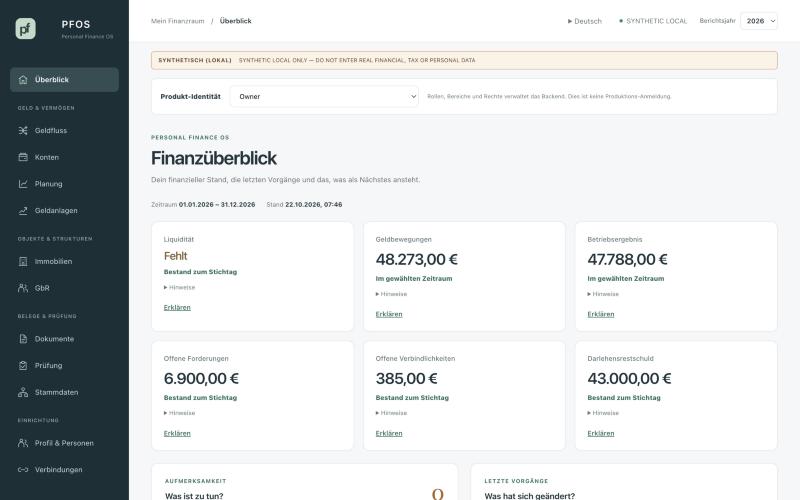Click the Finanzüberblick heading
Viewport: 800px width, 500px height.
click(x=214, y=158)
